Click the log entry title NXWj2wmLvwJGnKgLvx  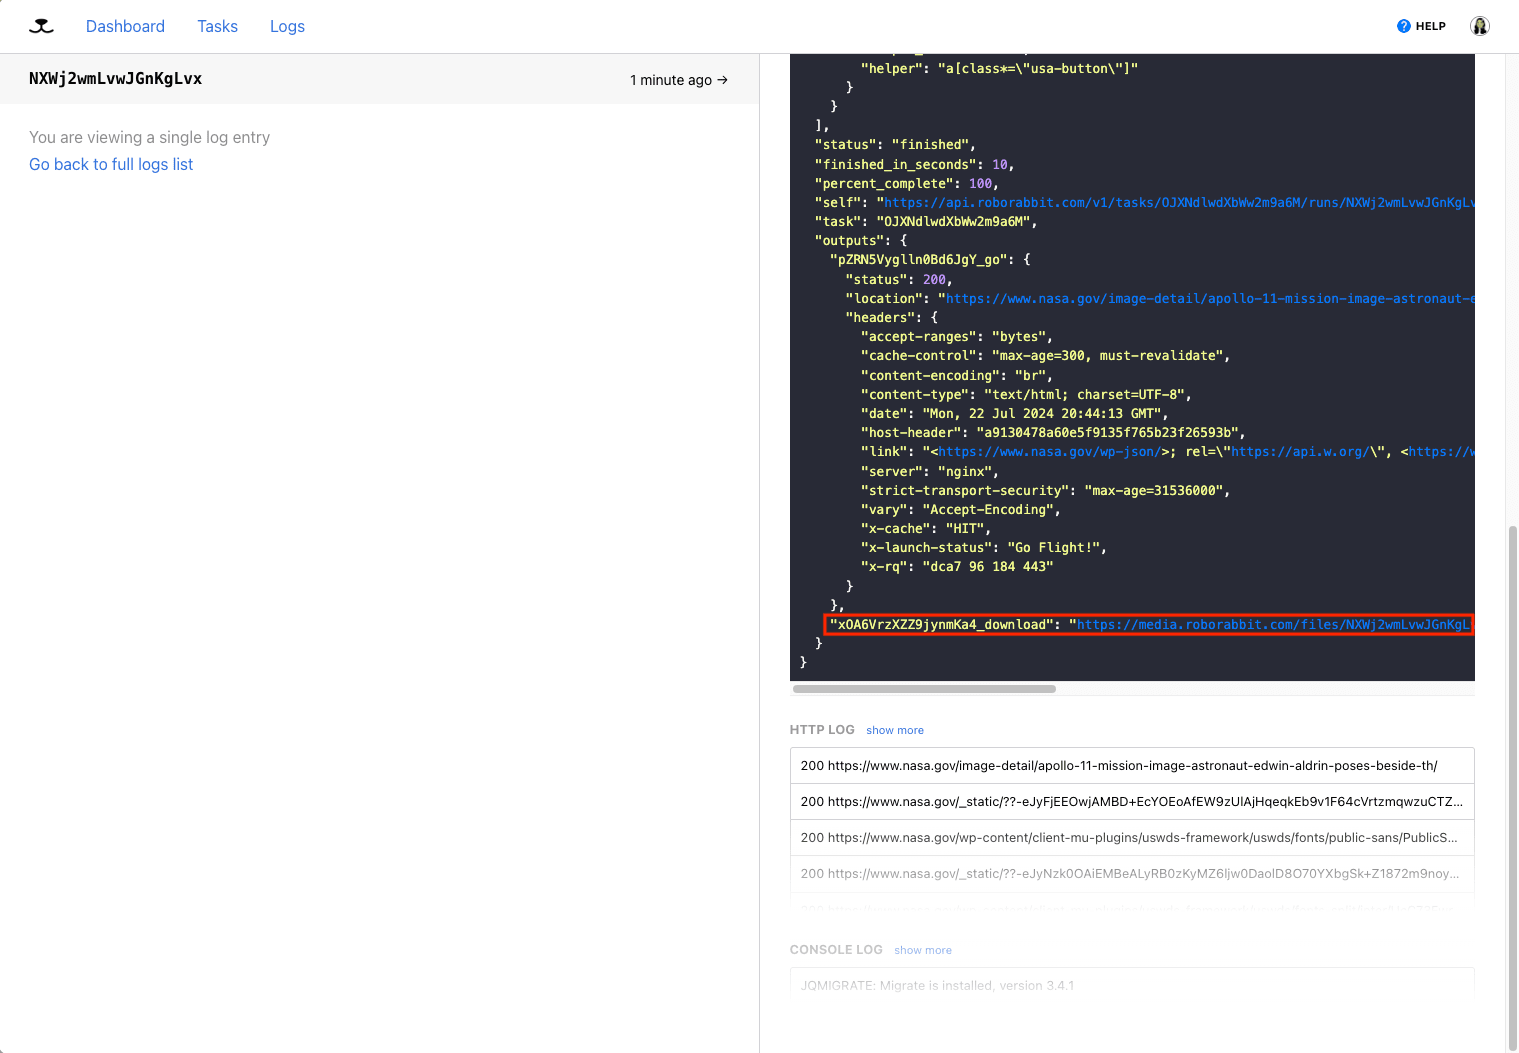(115, 78)
